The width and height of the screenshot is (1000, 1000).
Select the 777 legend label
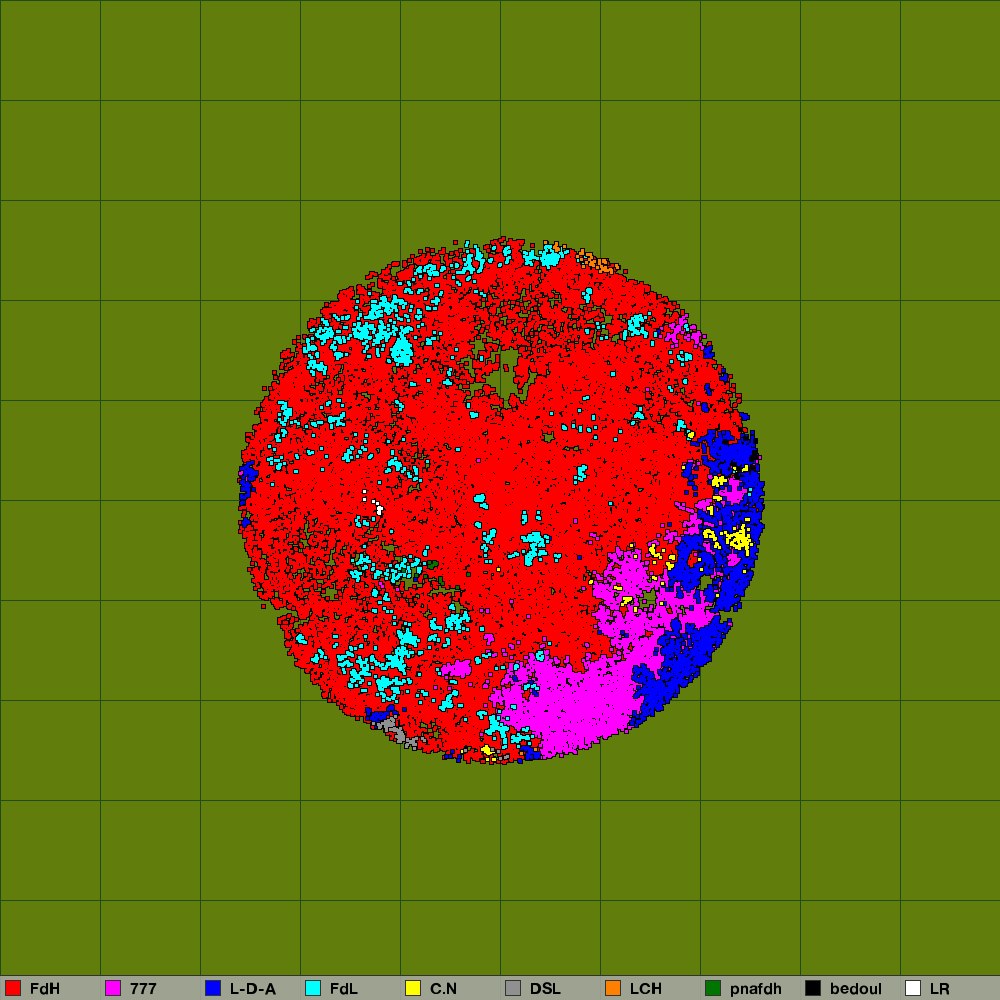[x=143, y=989]
